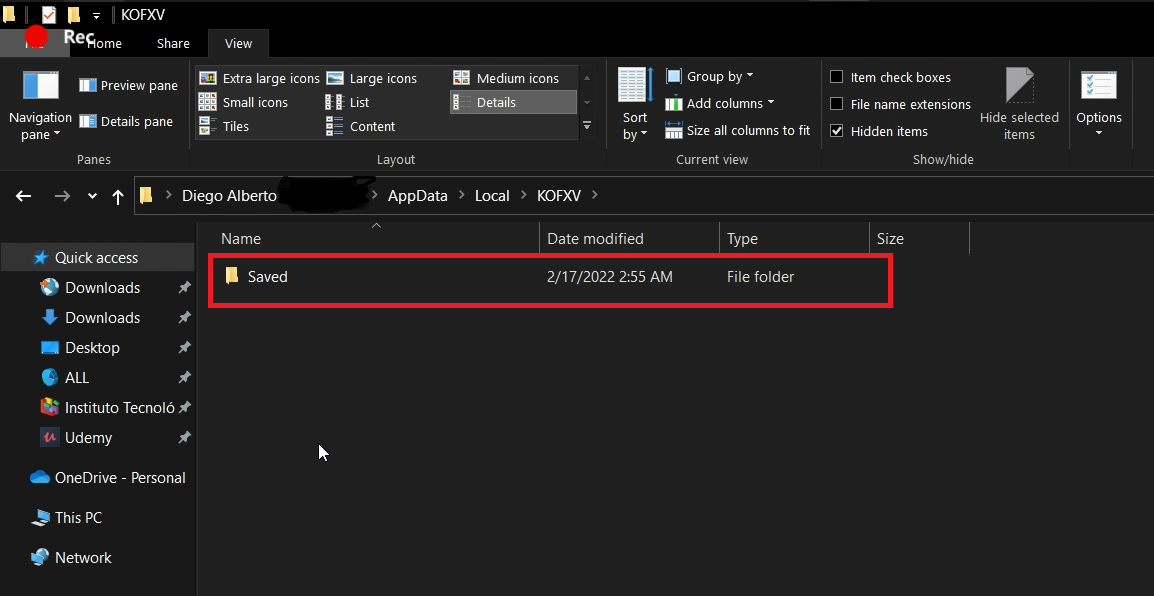Sort by the Date modified column
The height and width of the screenshot is (596, 1154).
[x=595, y=239]
